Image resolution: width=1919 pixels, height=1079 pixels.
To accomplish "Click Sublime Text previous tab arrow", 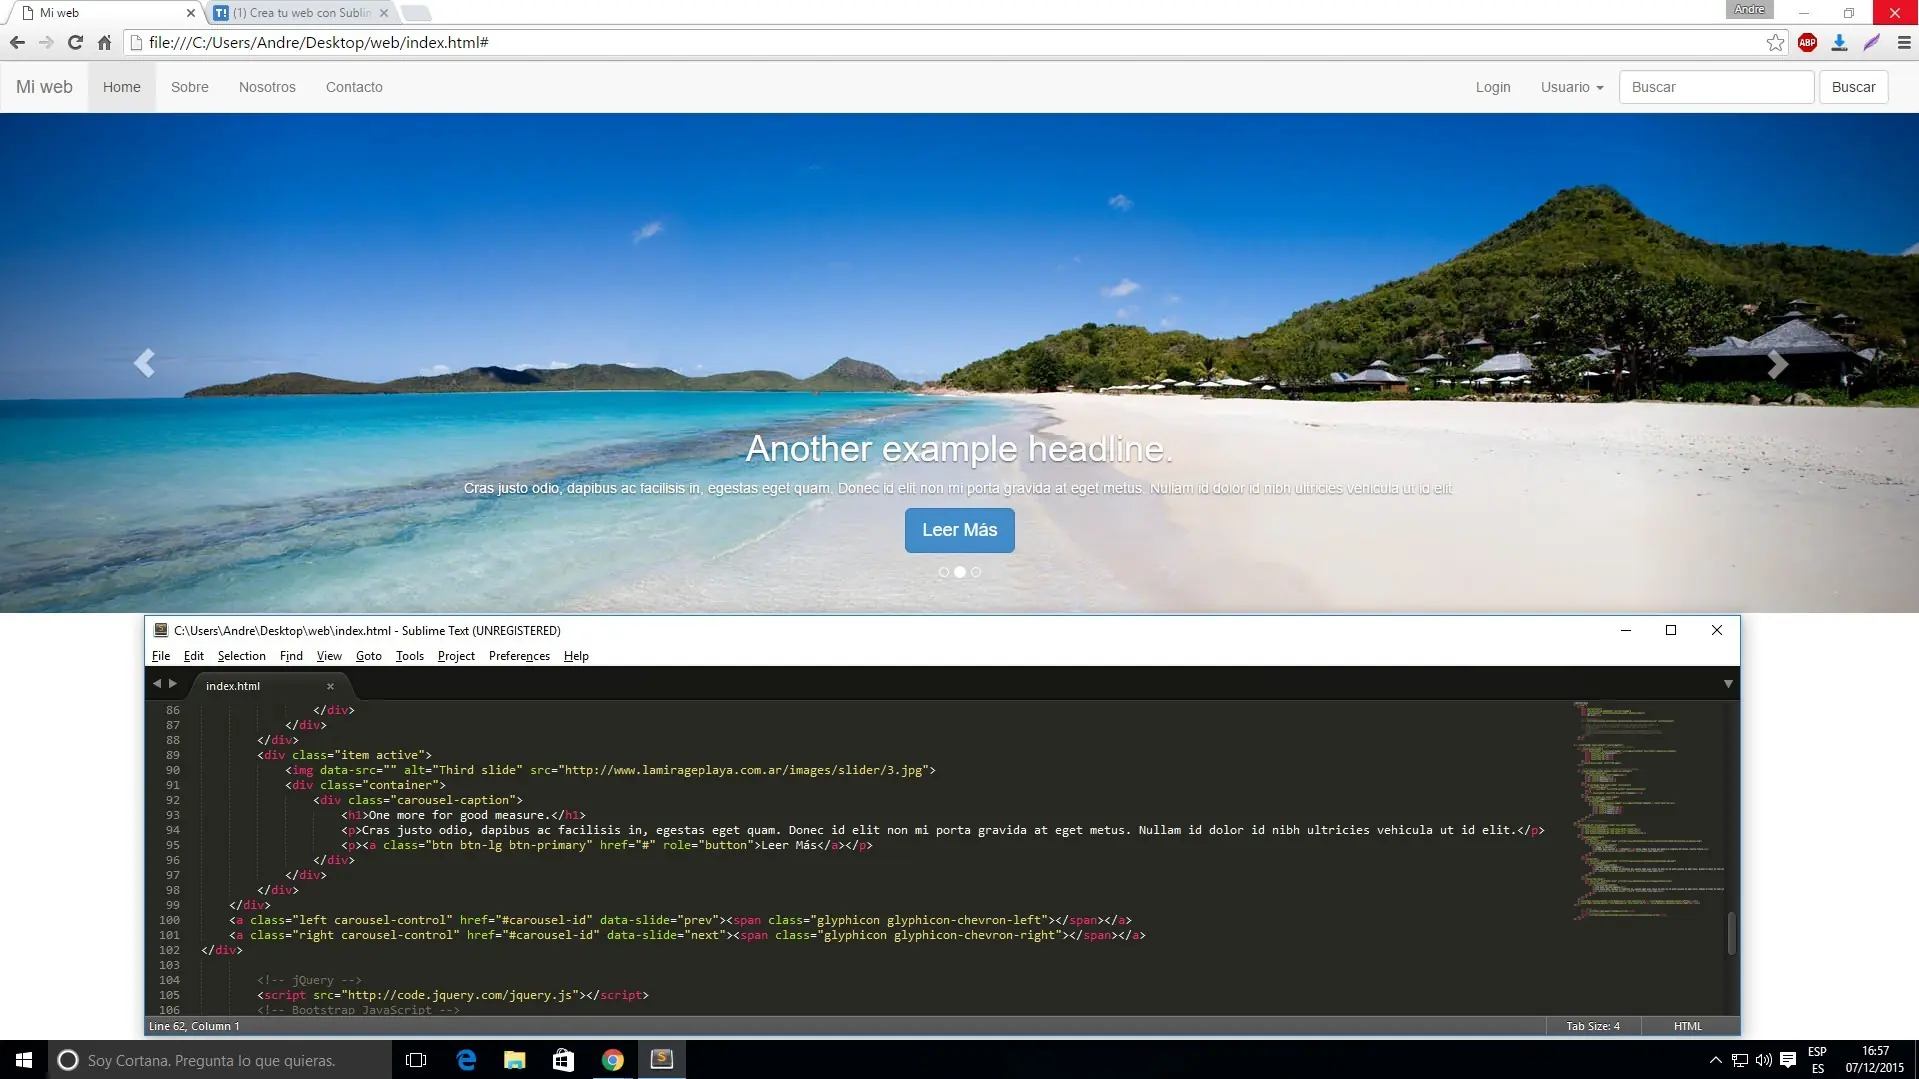I will point(157,684).
